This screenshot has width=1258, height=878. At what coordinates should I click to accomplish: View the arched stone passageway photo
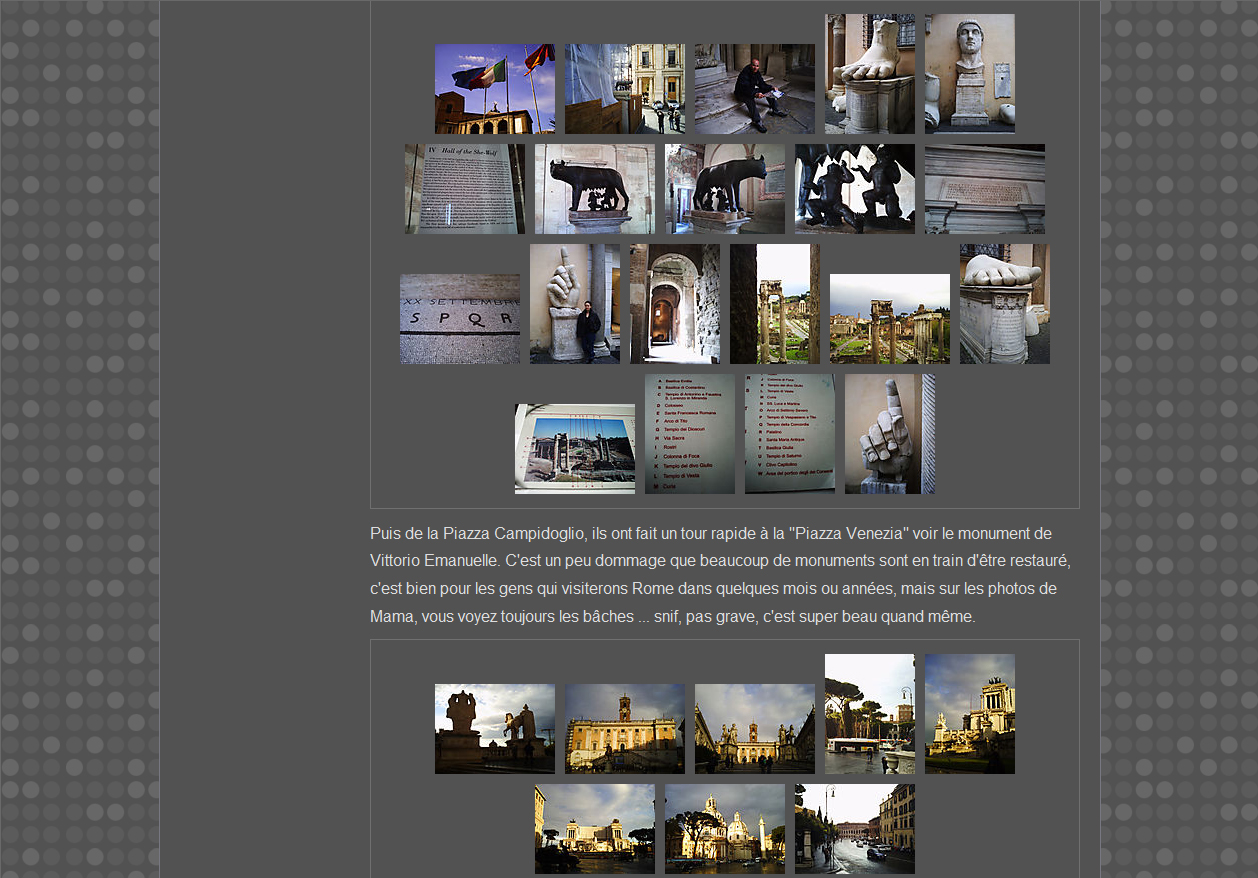[x=674, y=304]
